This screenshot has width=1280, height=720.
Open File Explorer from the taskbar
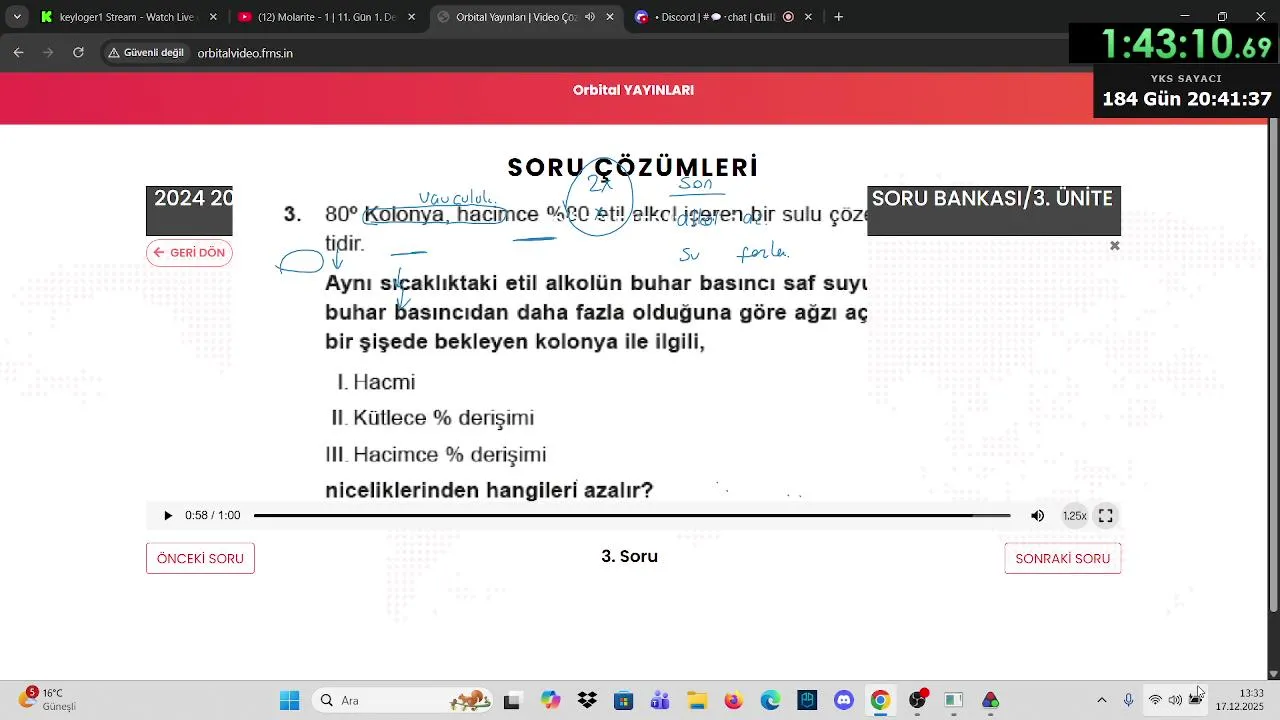[x=697, y=700]
